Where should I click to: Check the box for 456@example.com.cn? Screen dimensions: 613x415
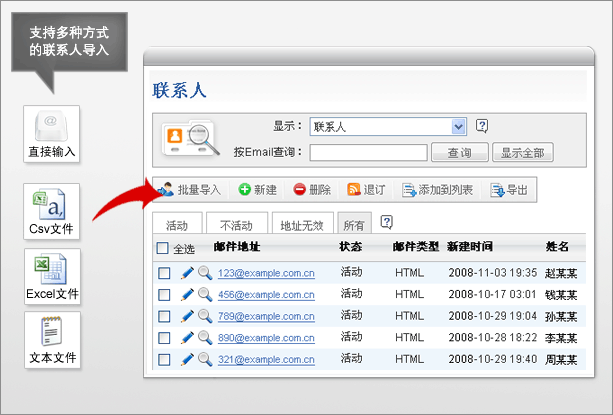pos(164,295)
